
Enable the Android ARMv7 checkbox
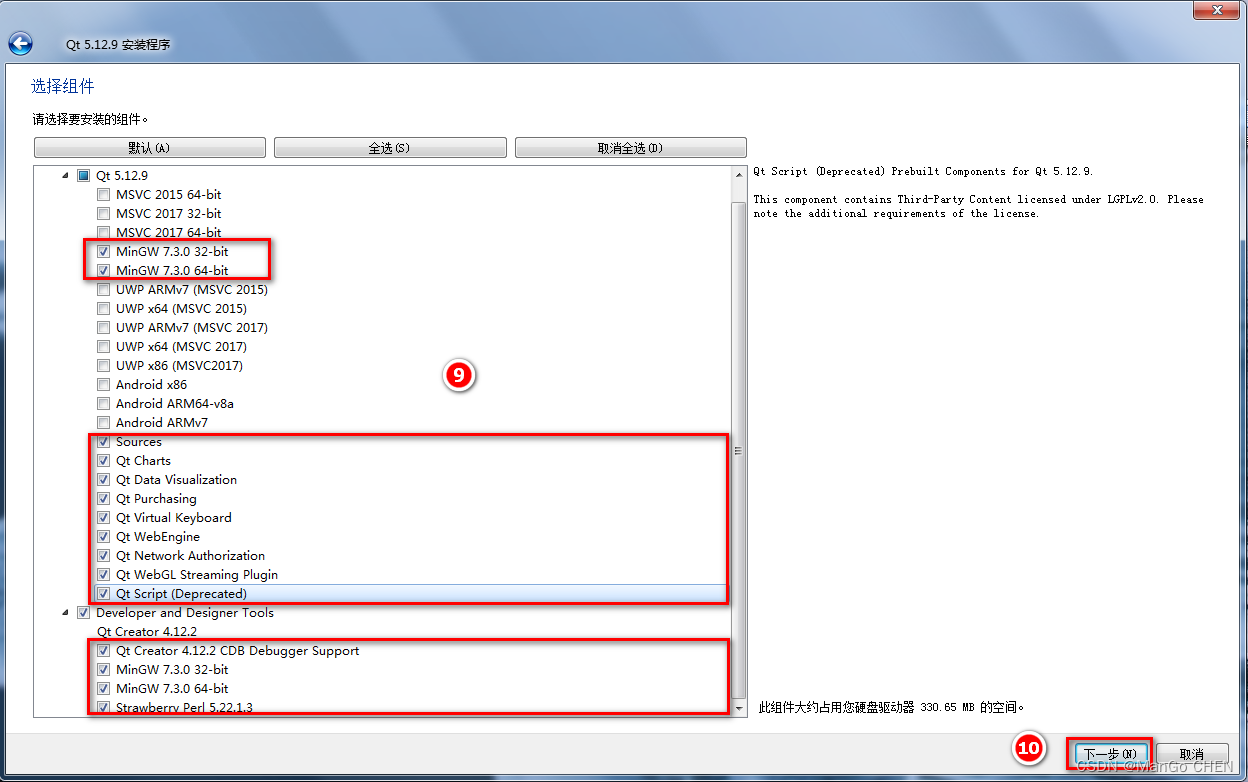(x=104, y=422)
